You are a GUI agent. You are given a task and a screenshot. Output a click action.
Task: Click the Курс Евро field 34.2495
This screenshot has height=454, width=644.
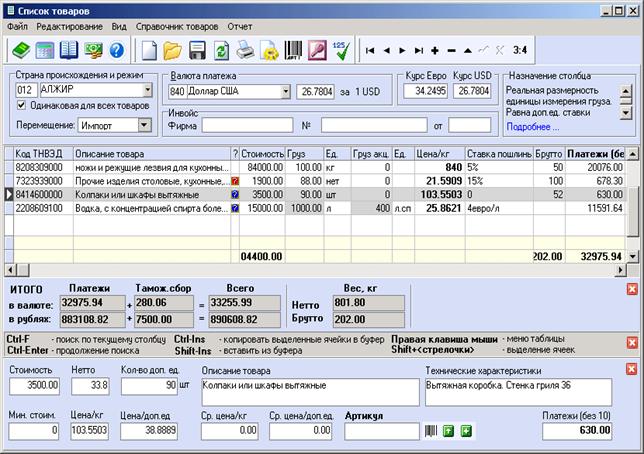426,91
